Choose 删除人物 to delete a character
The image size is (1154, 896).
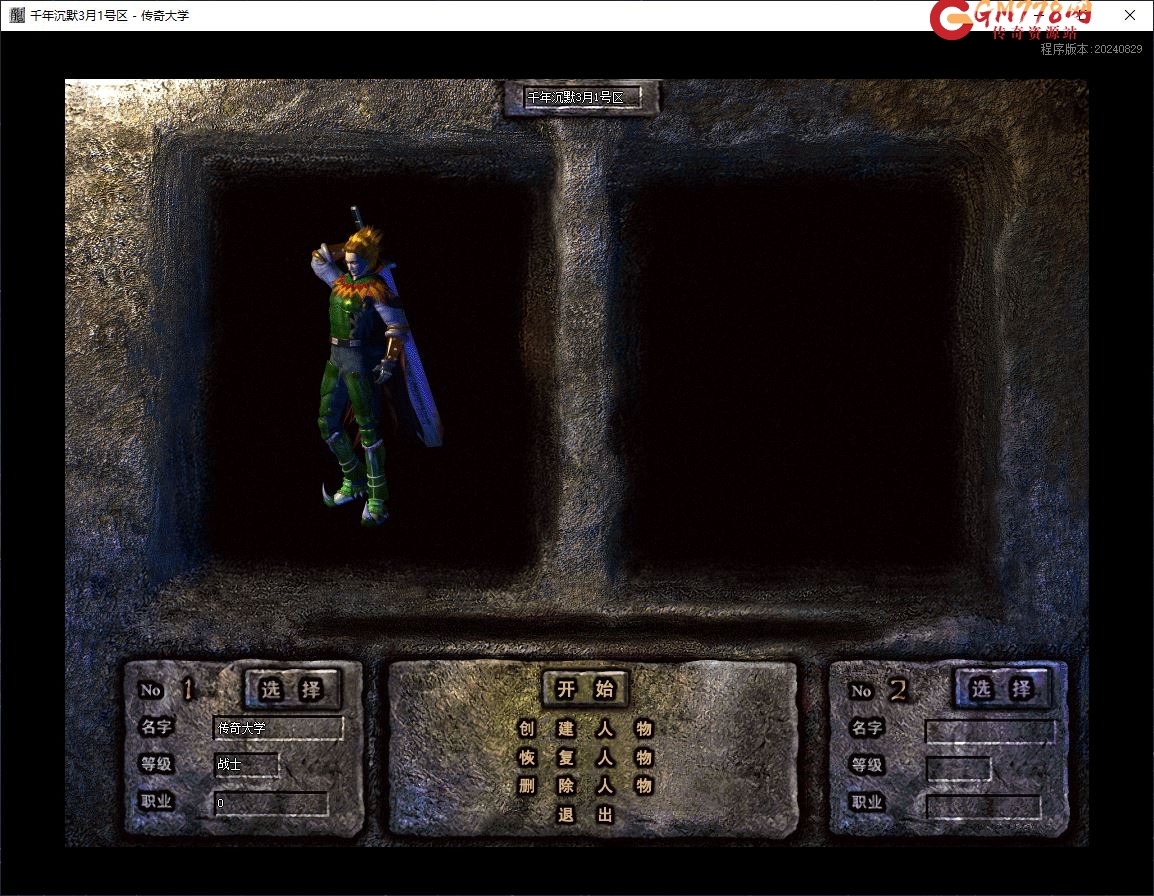pyautogui.click(x=585, y=786)
